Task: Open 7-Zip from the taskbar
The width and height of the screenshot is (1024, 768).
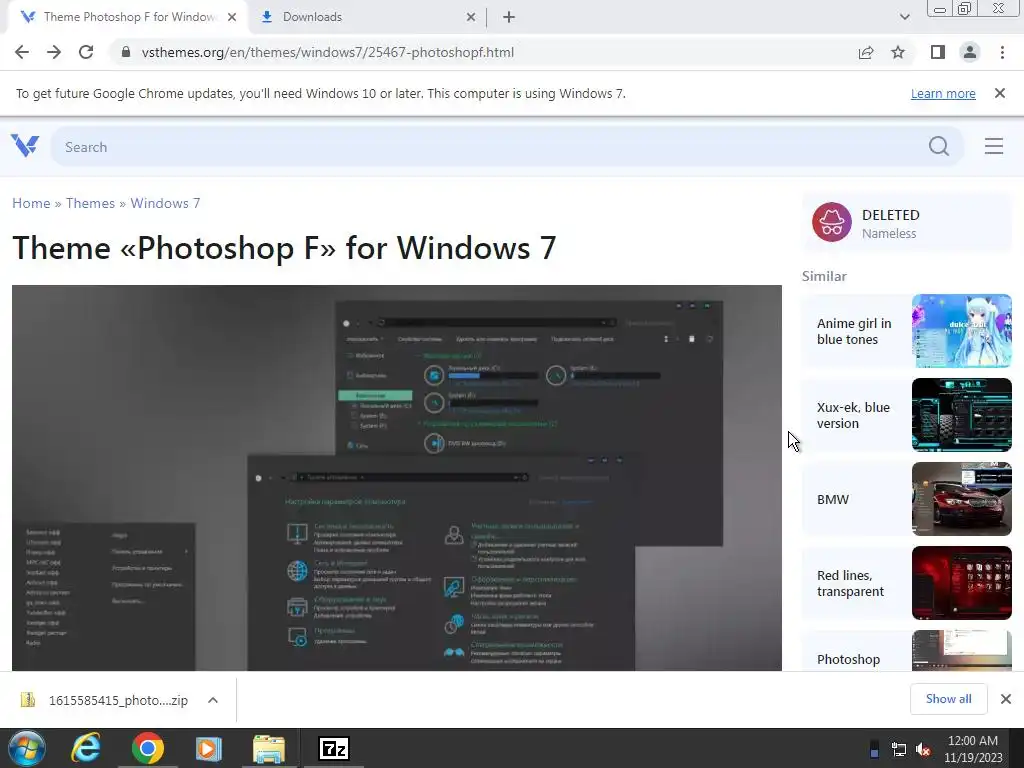Action: (x=334, y=748)
